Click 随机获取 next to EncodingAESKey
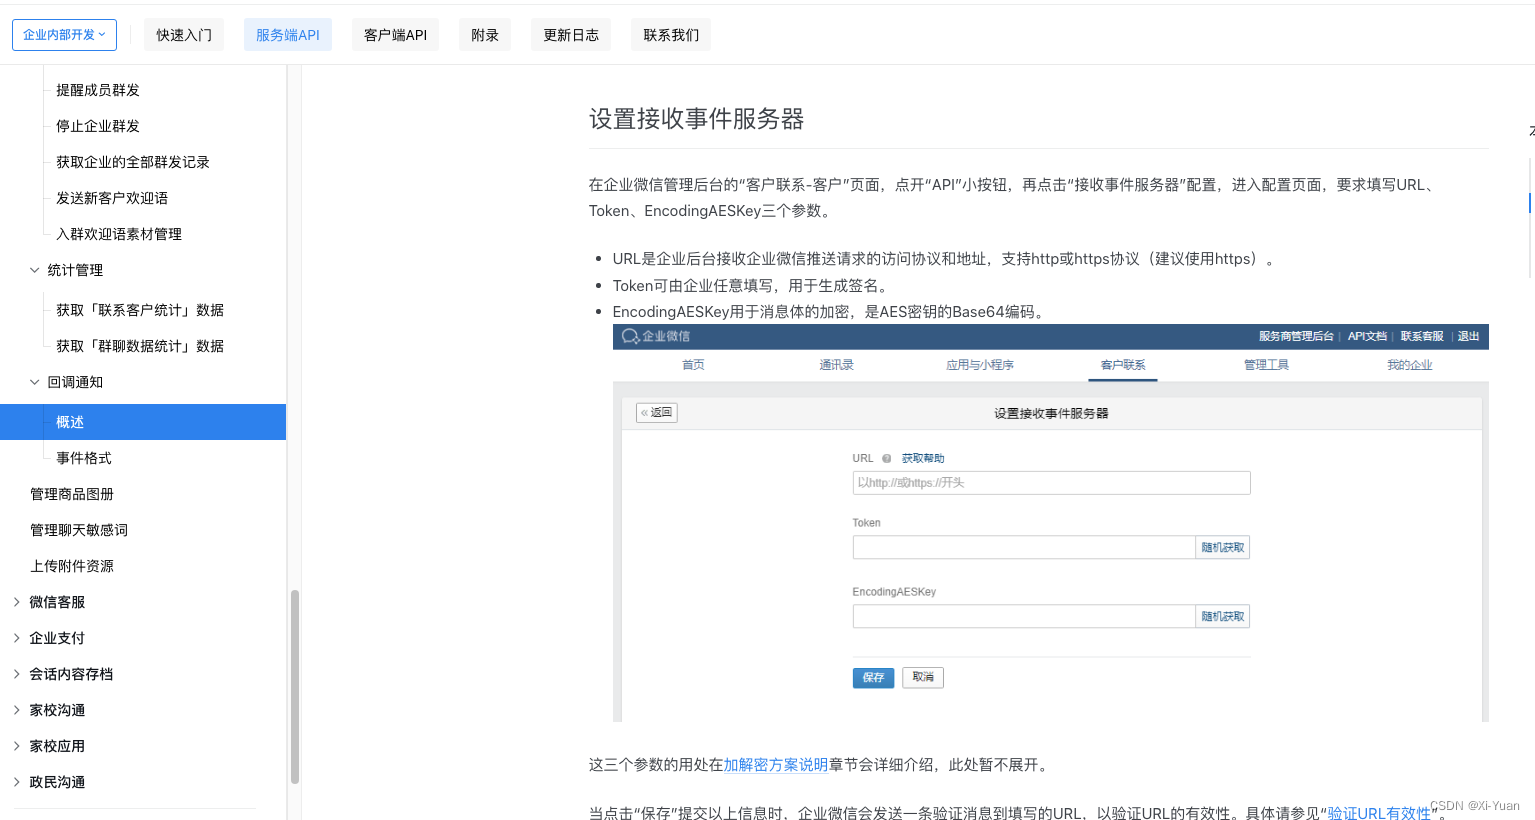 pos(1223,616)
